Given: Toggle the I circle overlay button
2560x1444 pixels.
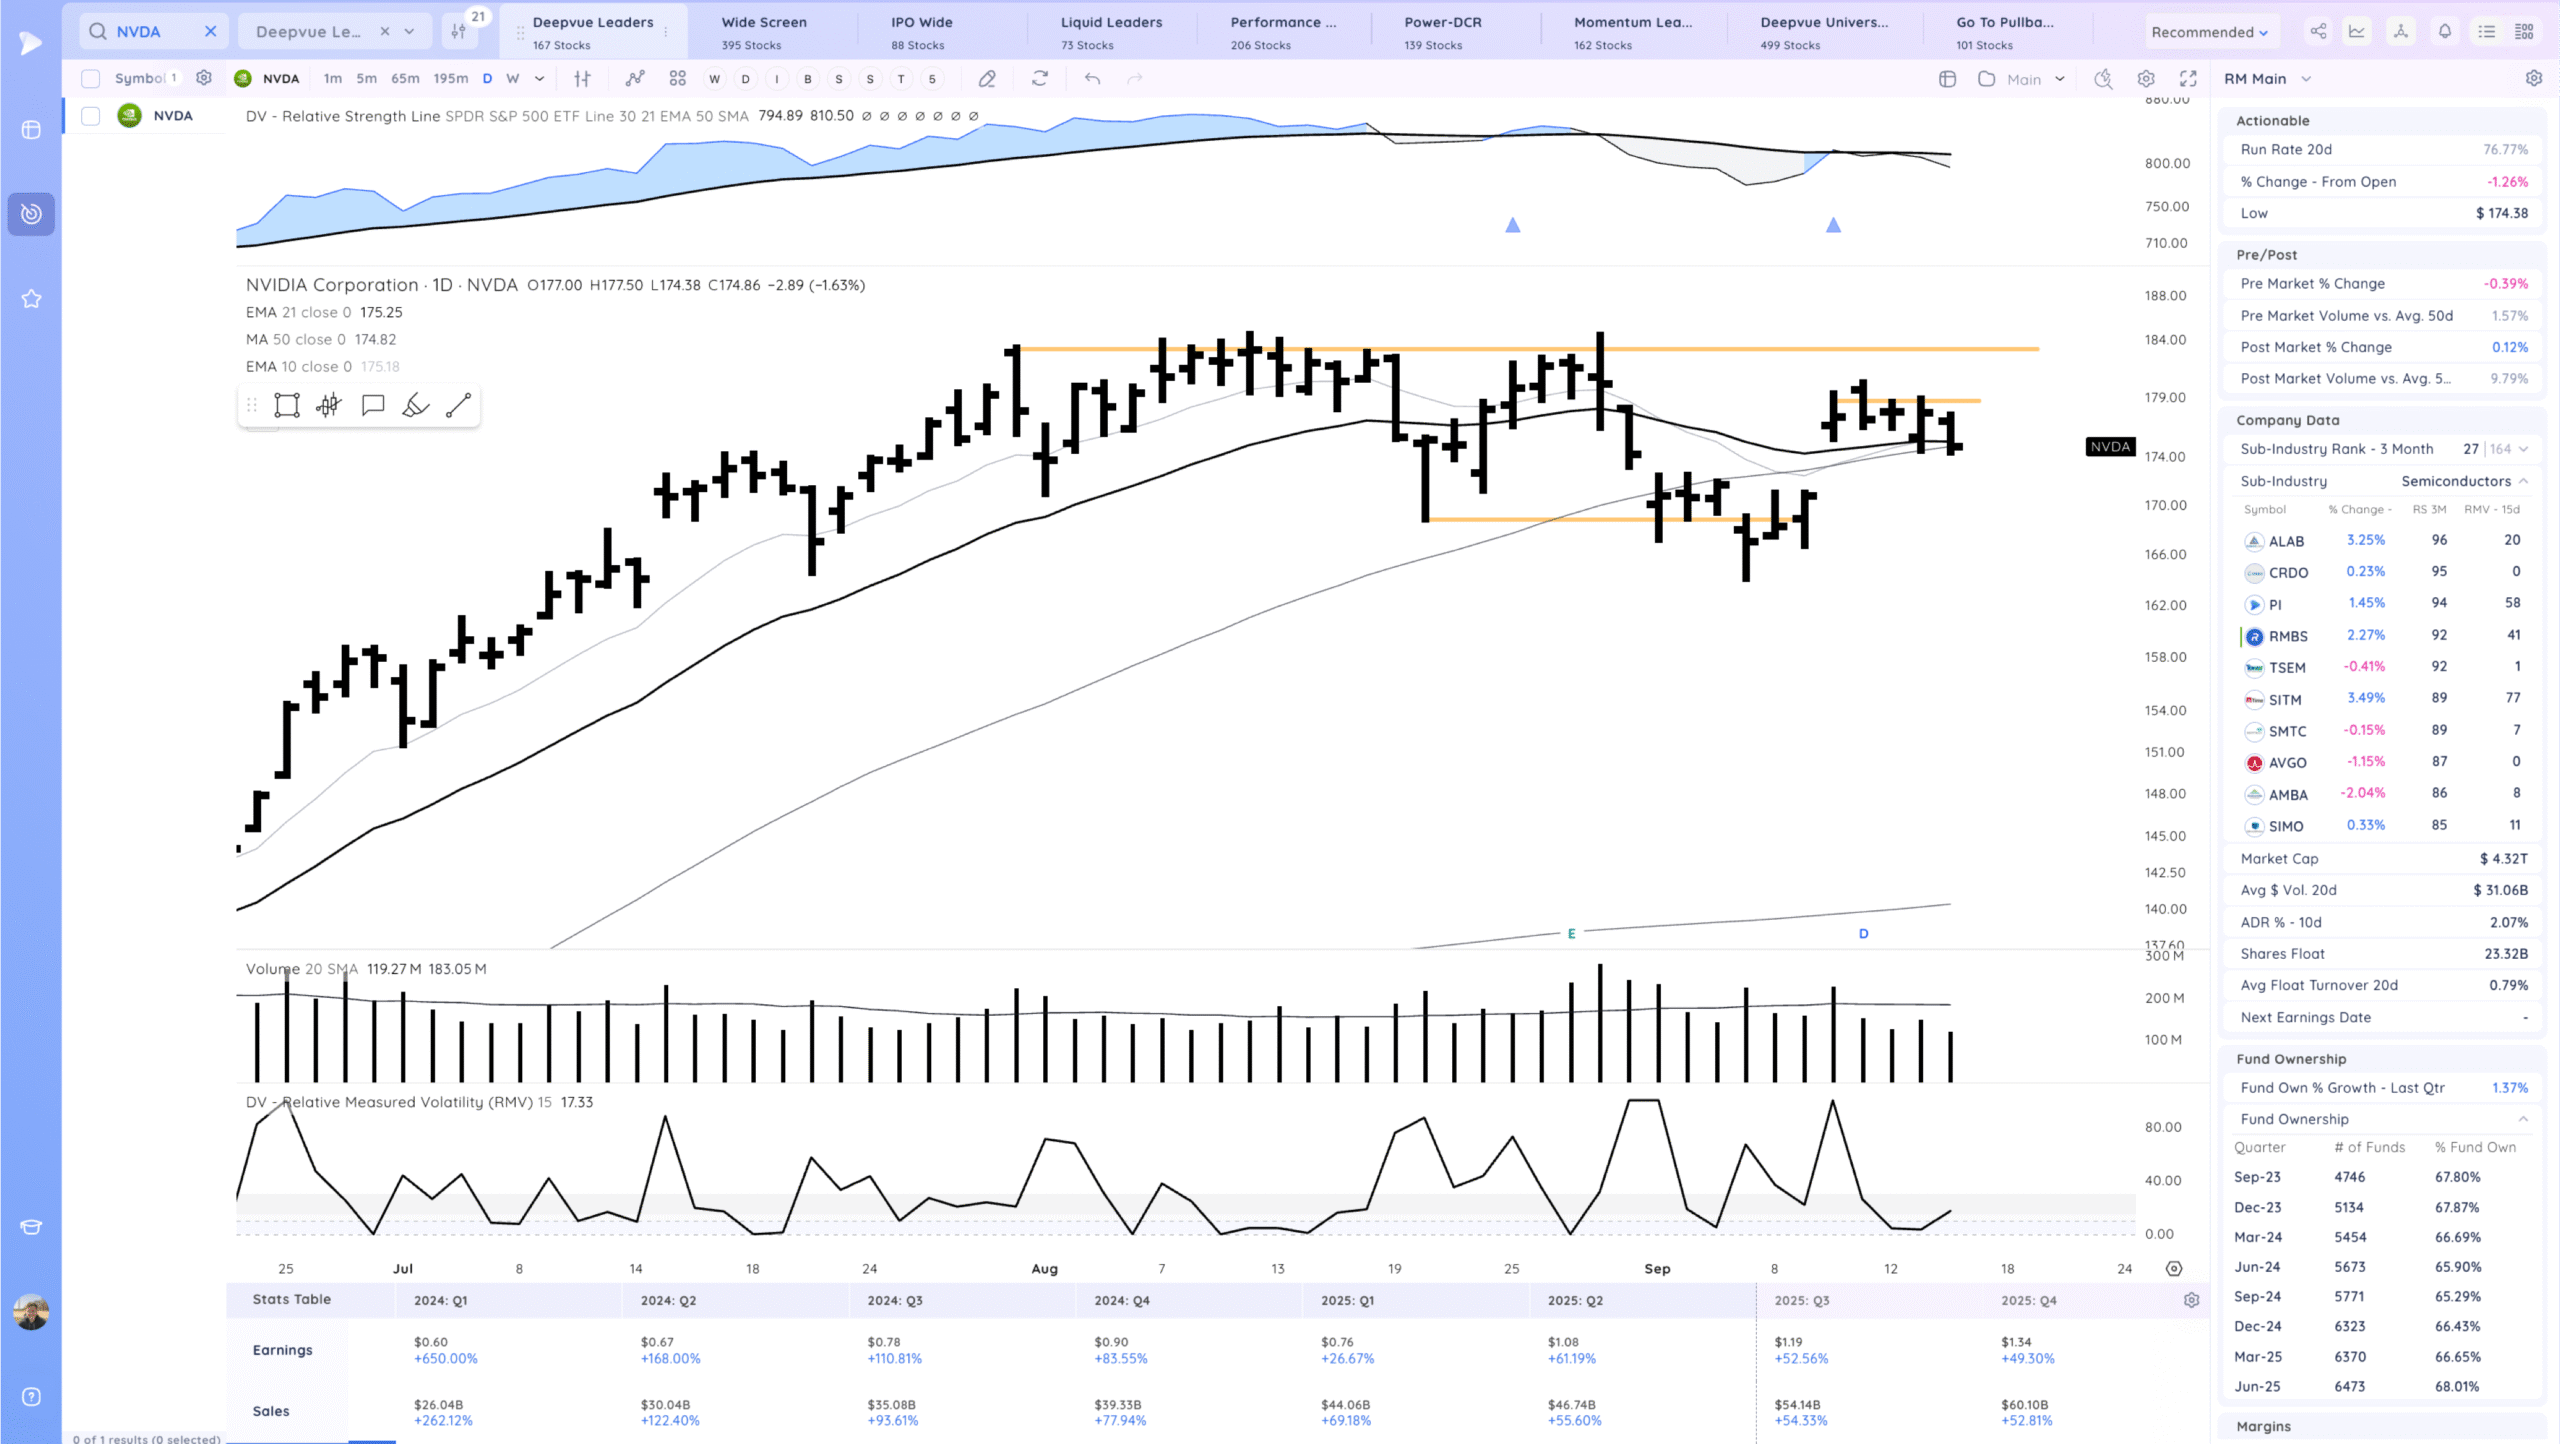Looking at the screenshot, I should click(776, 79).
